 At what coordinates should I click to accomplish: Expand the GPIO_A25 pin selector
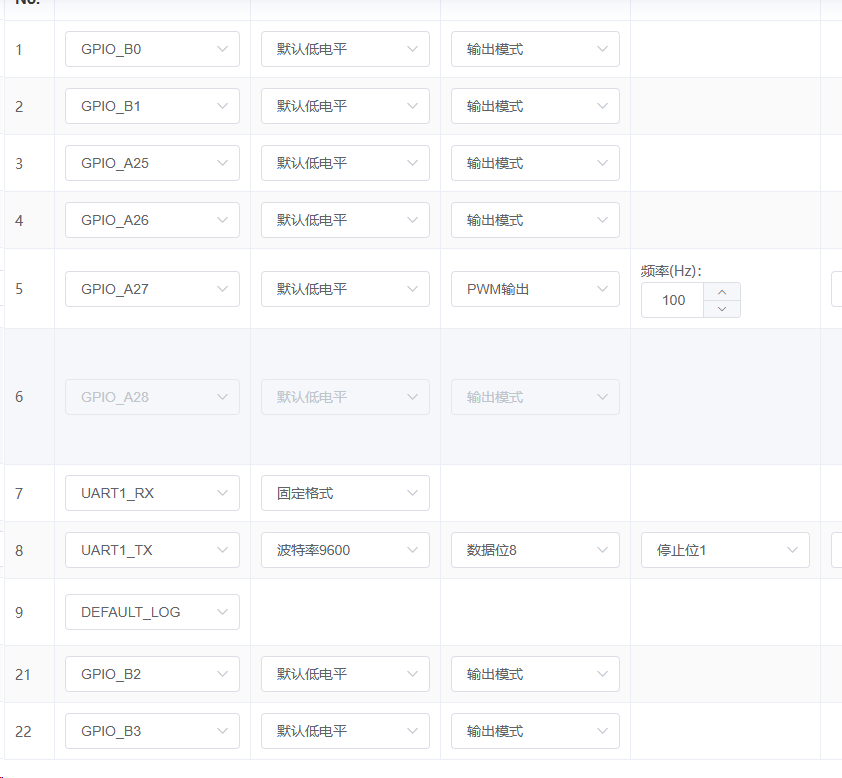pos(152,163)
